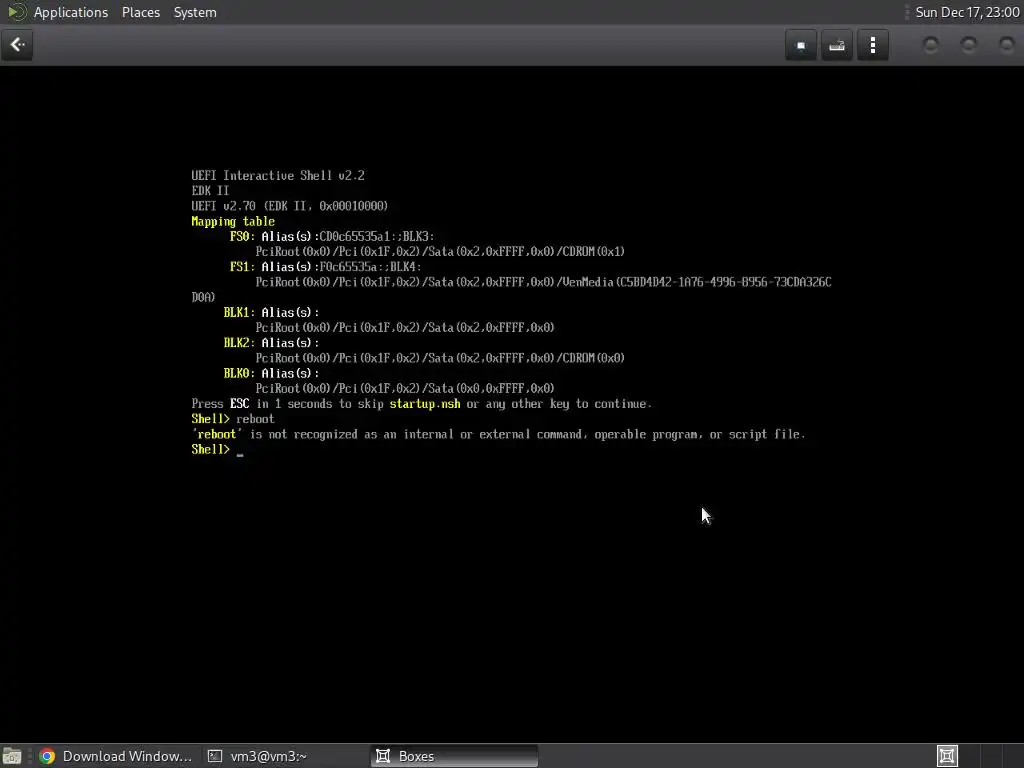
Task: Go back using the Boxes back arrow
Action: click(17, 45)
